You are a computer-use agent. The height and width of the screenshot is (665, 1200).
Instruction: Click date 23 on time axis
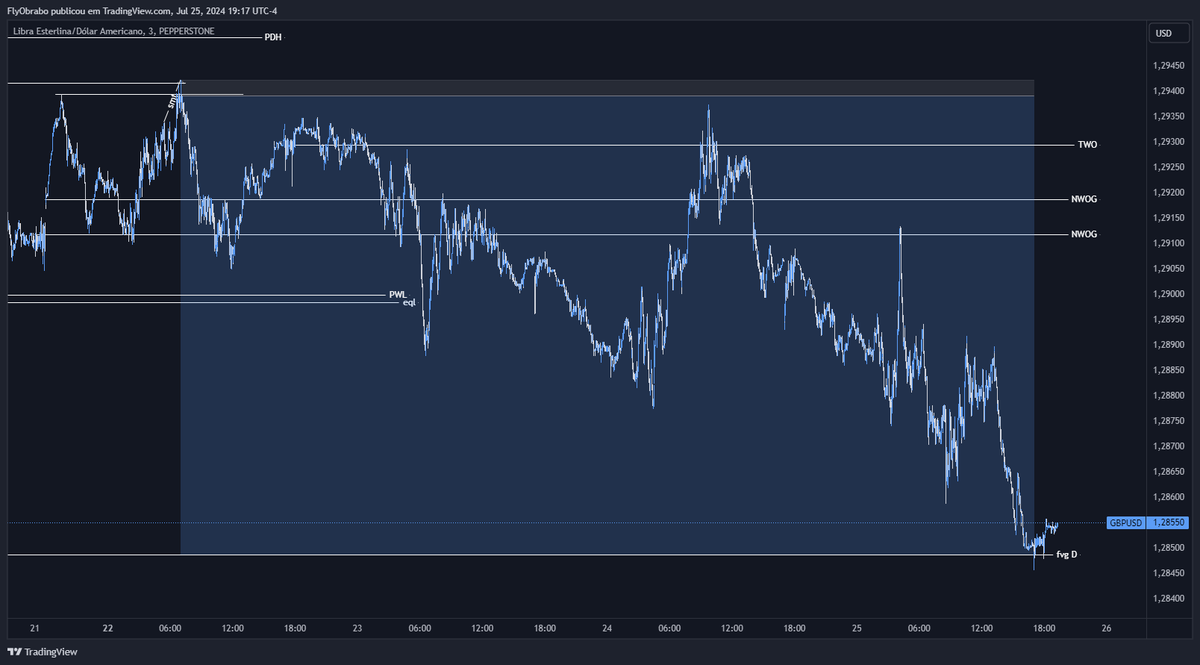pyautogui.click(x=357, y=628)
